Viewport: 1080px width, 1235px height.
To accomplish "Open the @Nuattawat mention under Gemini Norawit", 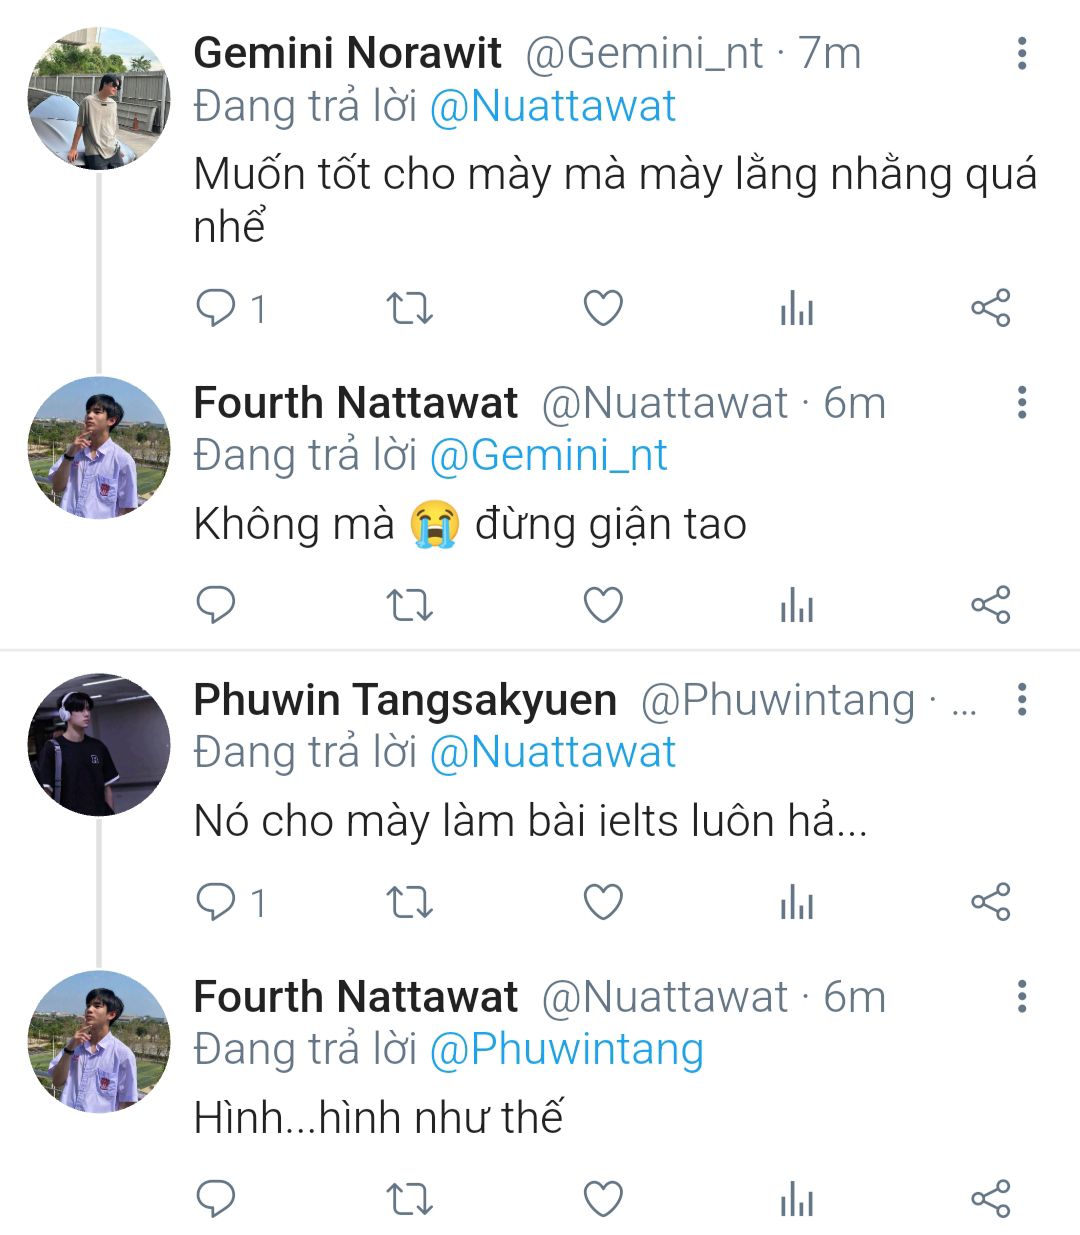I will pyautogui.click(x=552, y=107).
